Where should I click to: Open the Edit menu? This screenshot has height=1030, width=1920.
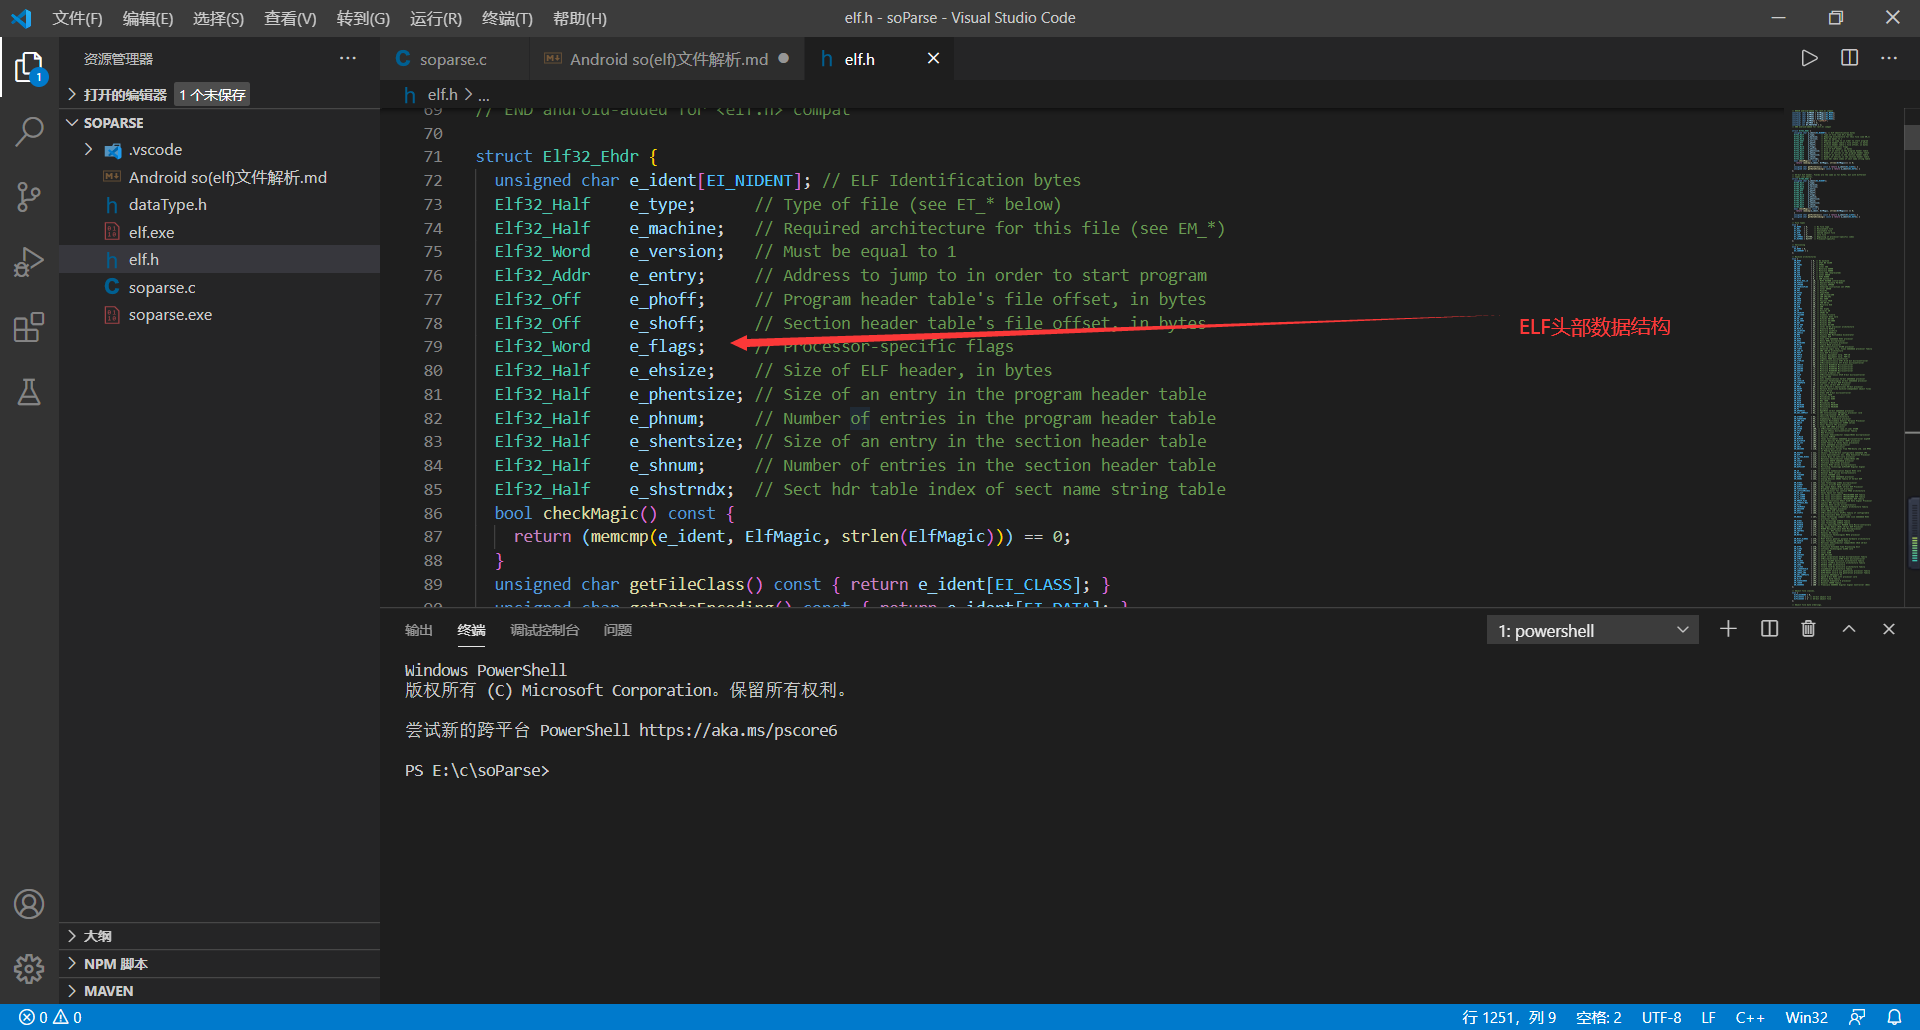148,18
